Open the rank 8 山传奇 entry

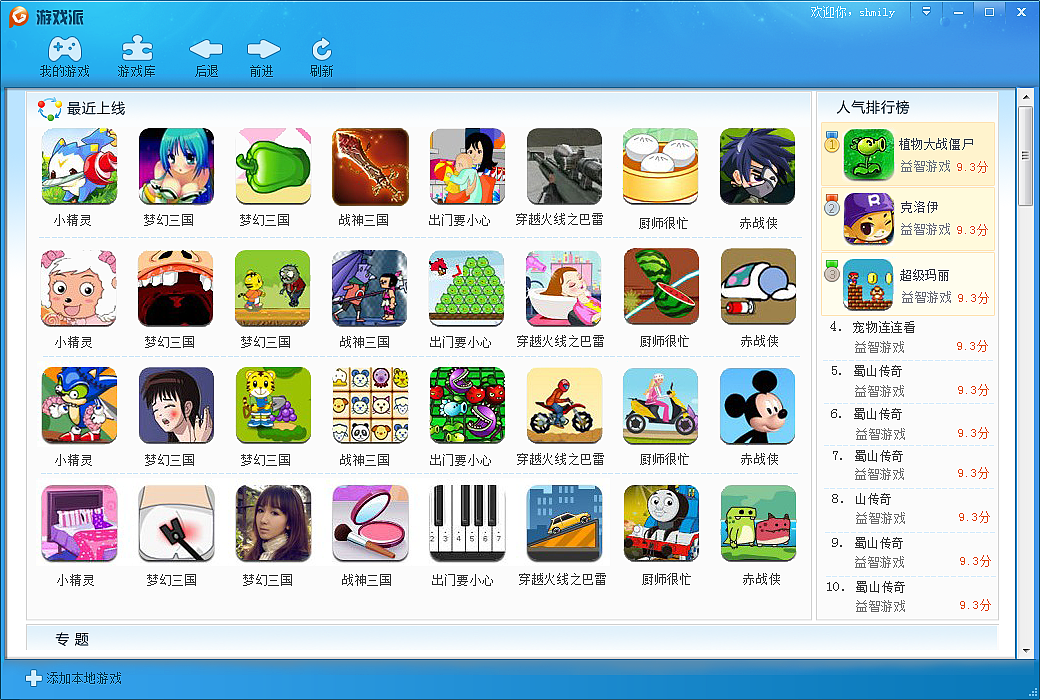coord(908,508)
